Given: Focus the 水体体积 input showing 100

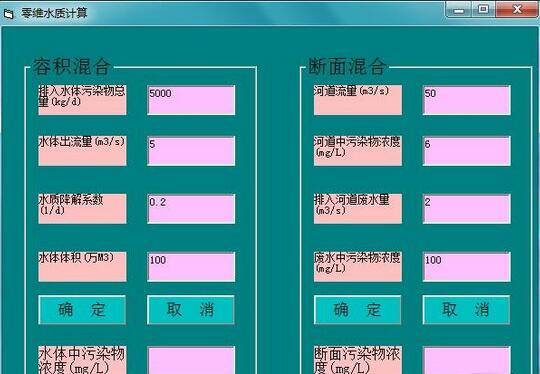Looking at the screenshot, I should click(x=191, y=267).
